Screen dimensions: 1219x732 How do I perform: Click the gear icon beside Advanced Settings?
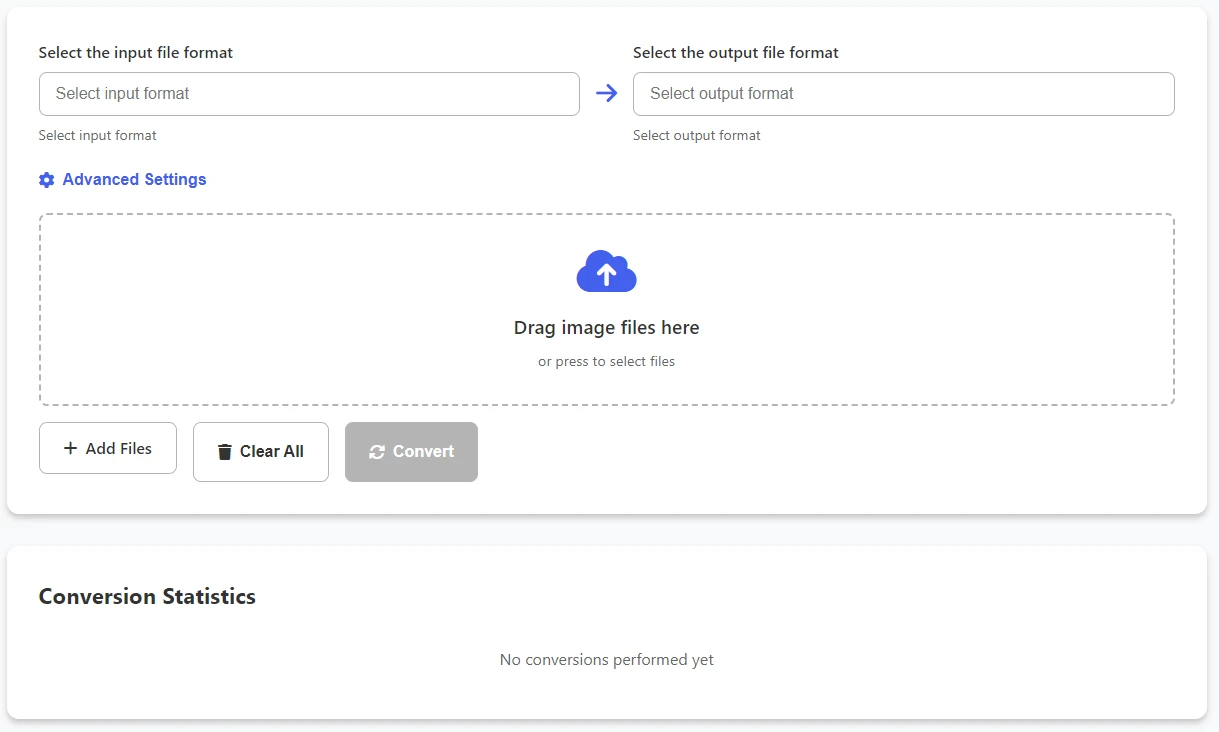click(x=46, y=179)
